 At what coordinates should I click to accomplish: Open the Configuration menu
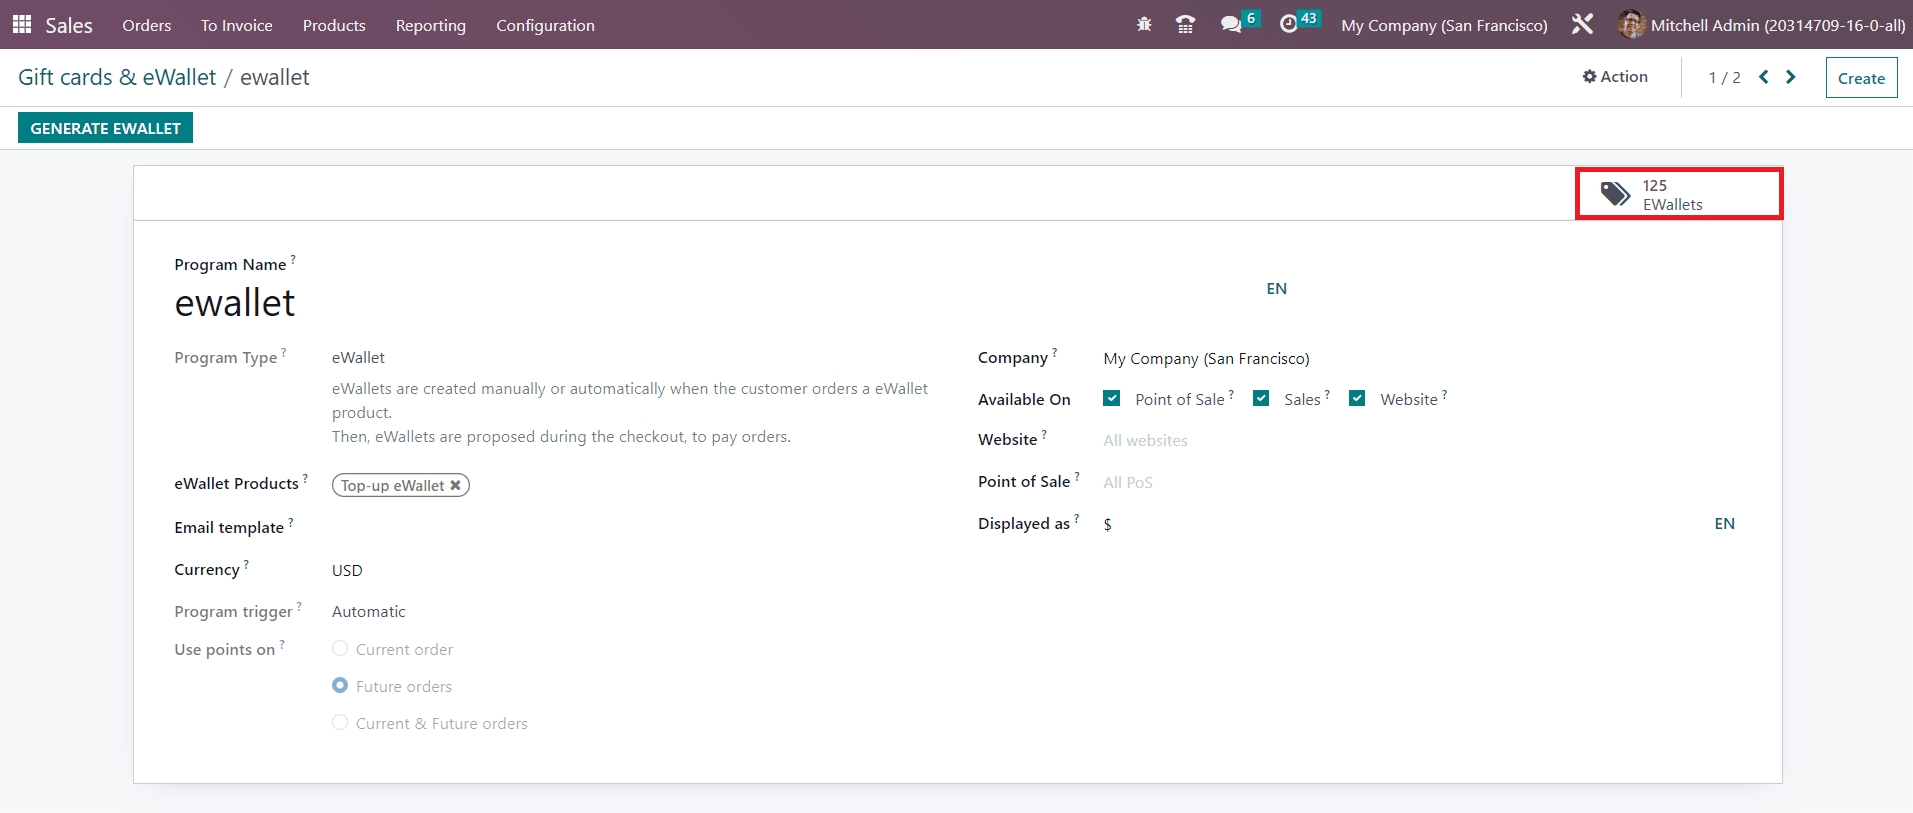click(x=545, y=25)
